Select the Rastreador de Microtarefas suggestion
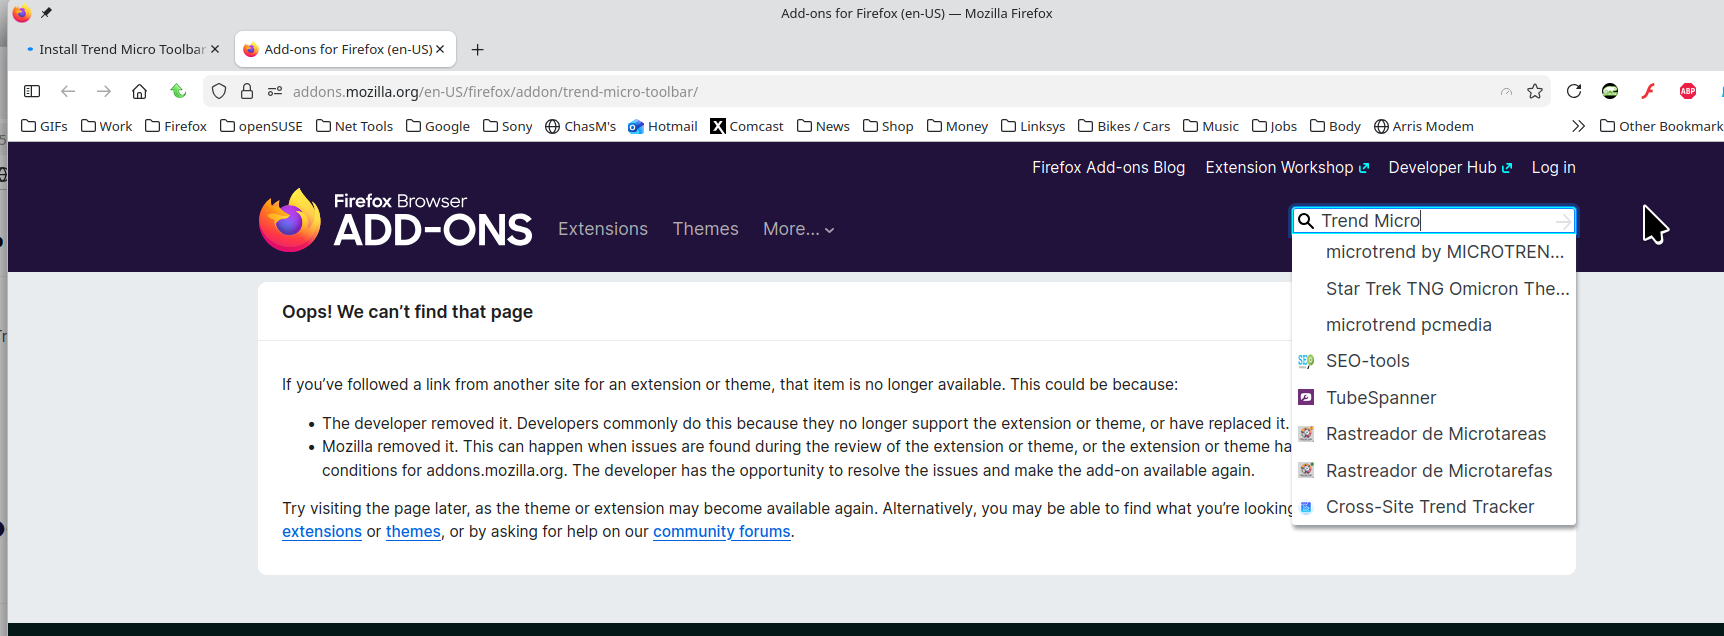Screen dimensions: 1724x636 point(1434,470)
